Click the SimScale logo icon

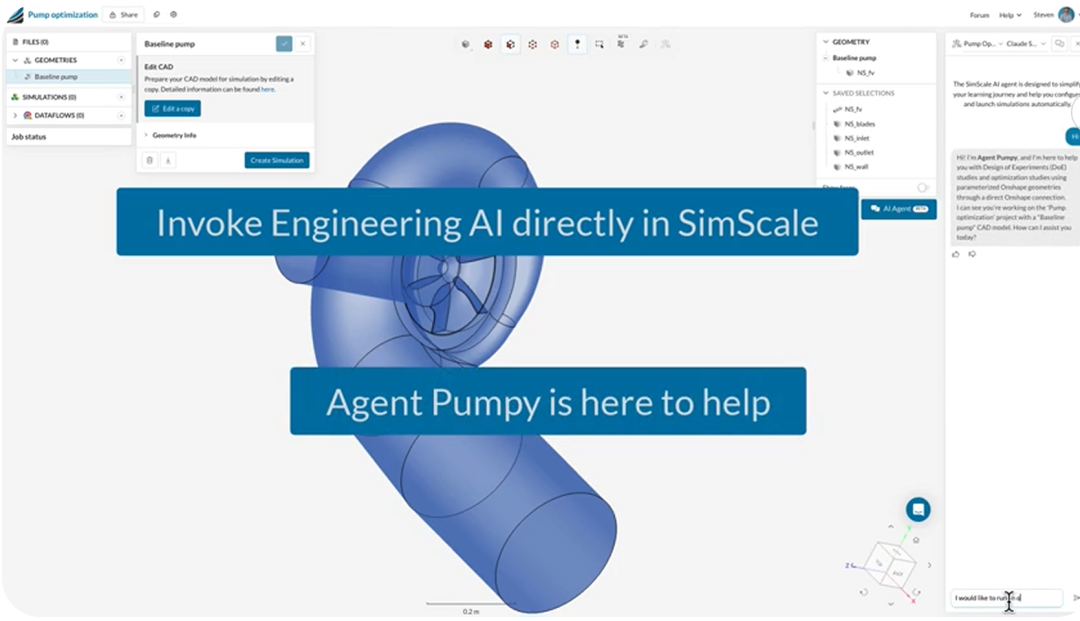[x=15, y=14]
